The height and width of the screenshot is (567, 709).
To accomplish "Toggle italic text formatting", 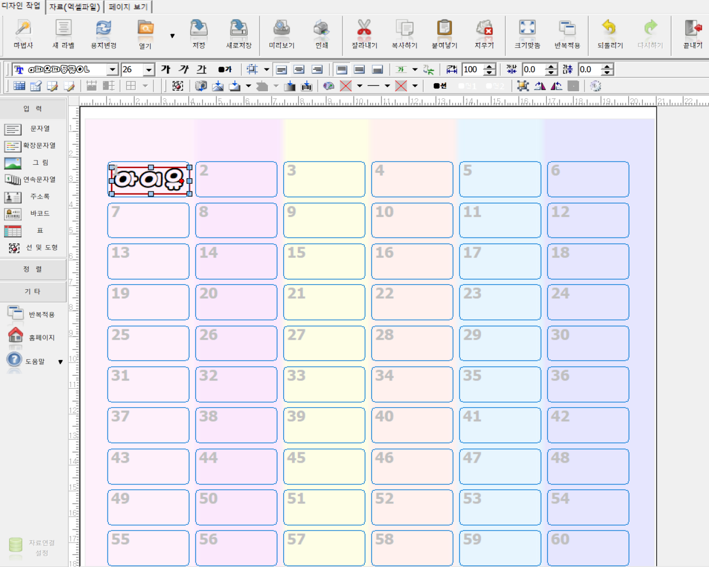I will (x=183, y=69).
